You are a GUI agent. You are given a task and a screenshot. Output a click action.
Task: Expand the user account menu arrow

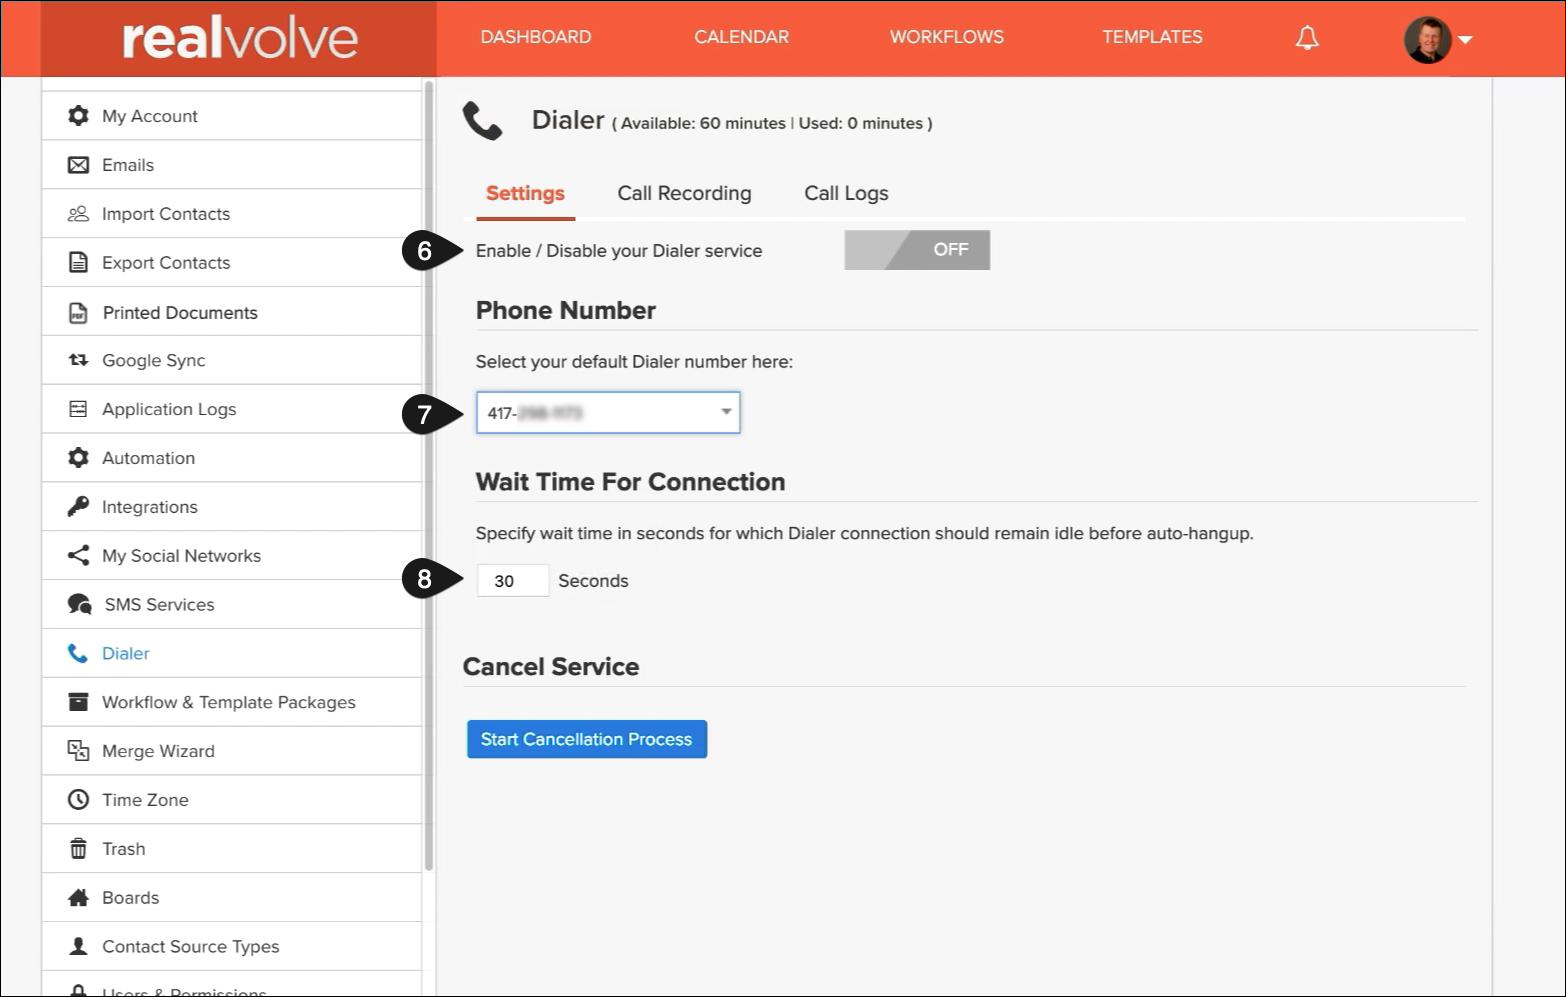(x=1465, y=40)
